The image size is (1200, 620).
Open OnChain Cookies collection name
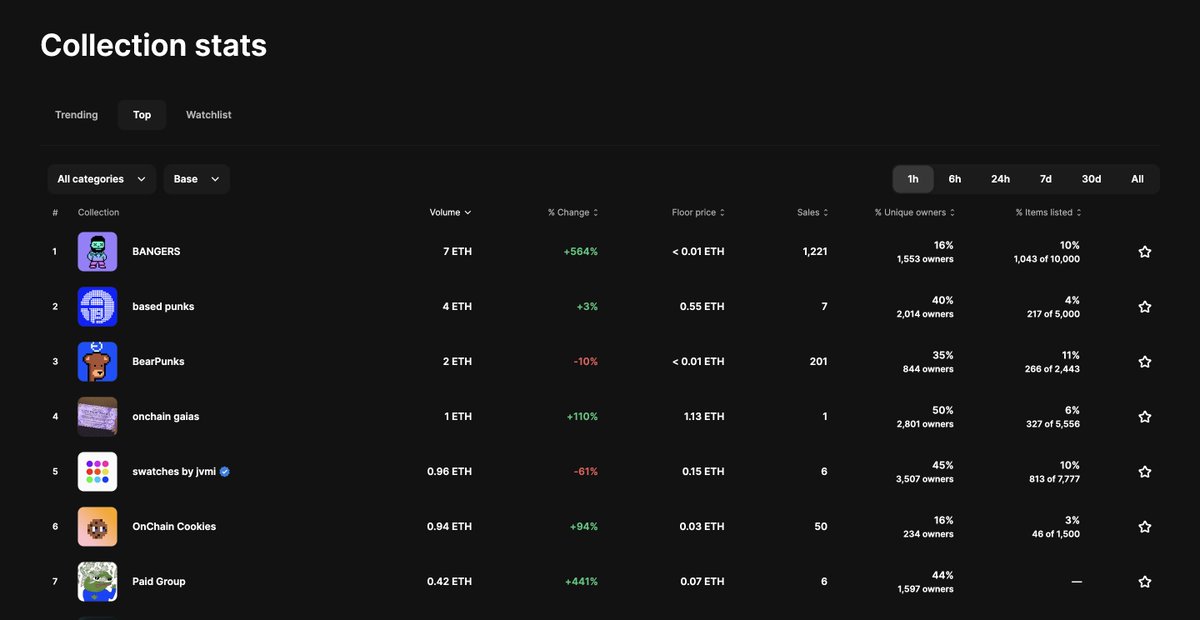click(174, 527)
